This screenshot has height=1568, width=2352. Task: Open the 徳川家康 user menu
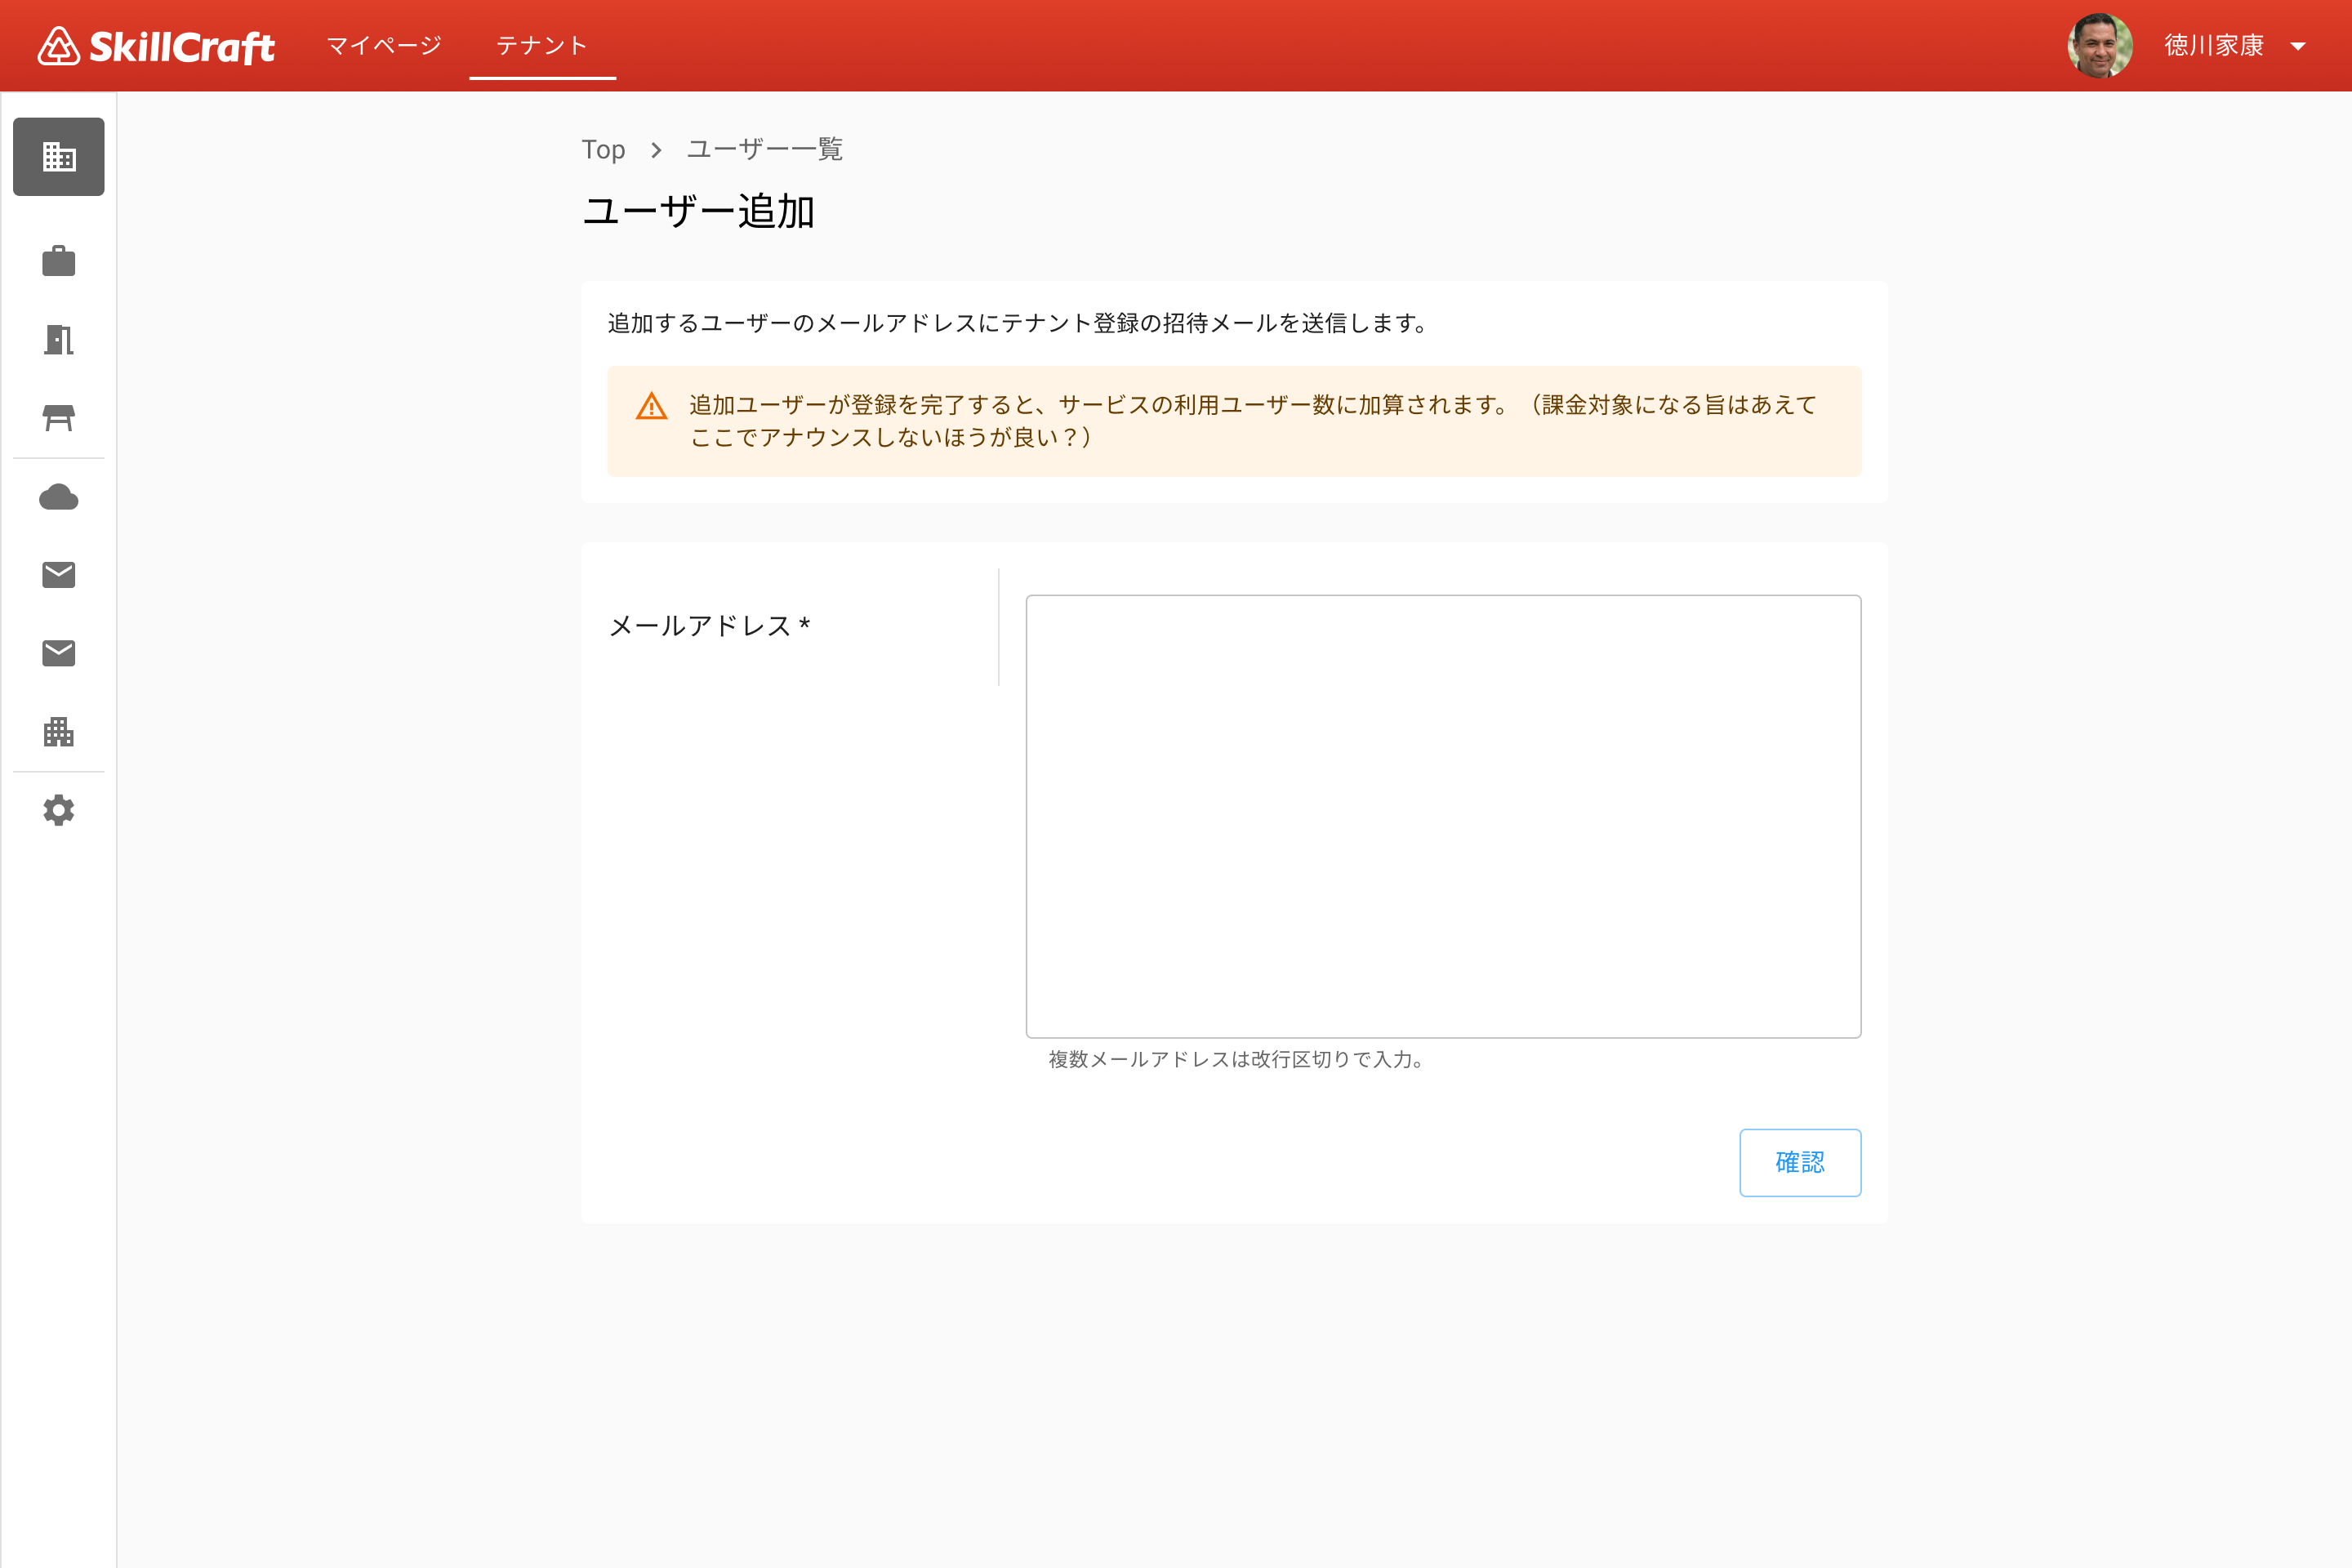click(2214, 45)
